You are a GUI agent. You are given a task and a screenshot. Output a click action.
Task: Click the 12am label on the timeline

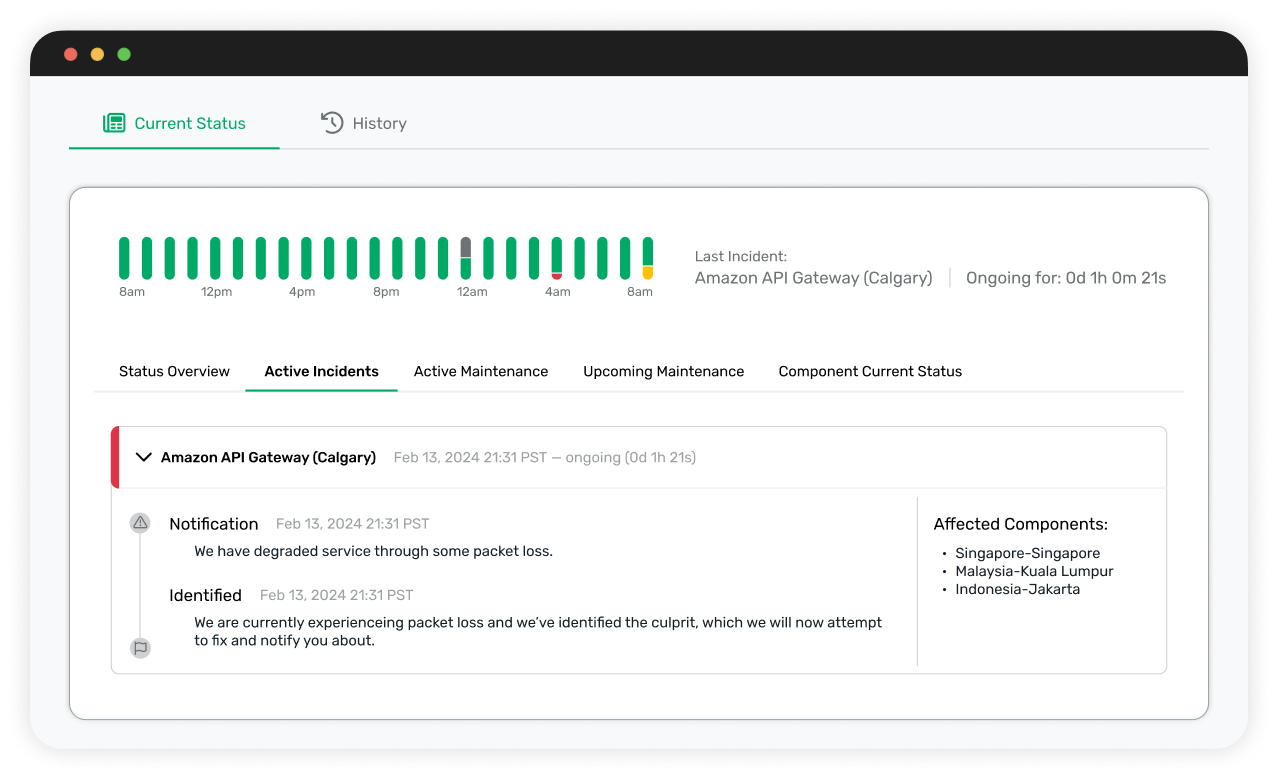(472, 292)
